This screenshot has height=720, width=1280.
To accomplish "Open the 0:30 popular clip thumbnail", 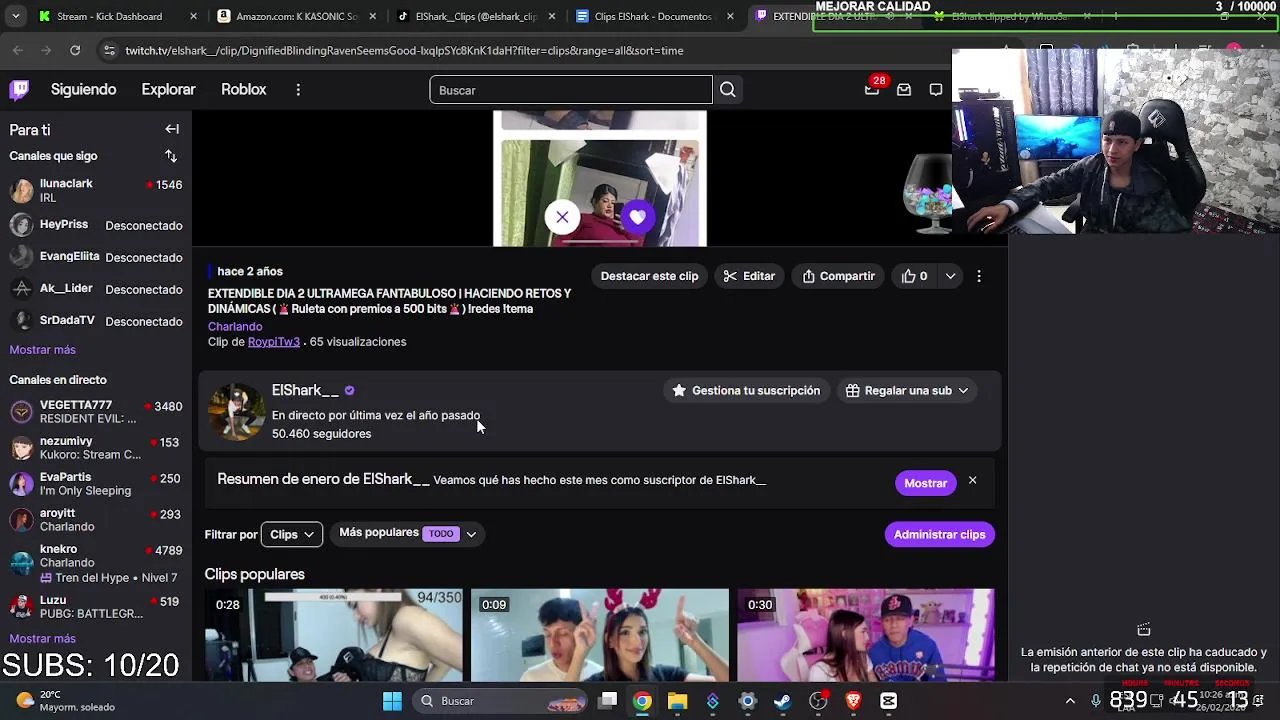I will point(866,635).
